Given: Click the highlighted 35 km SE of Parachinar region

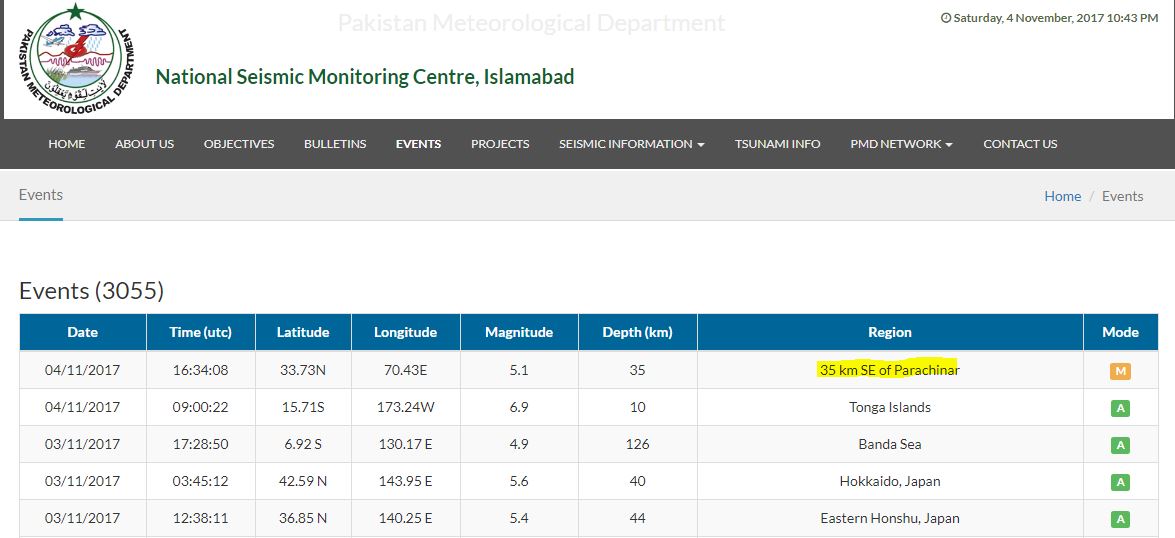Looking at the screenshot, I should pyautogui.click(x=889, y=370).
